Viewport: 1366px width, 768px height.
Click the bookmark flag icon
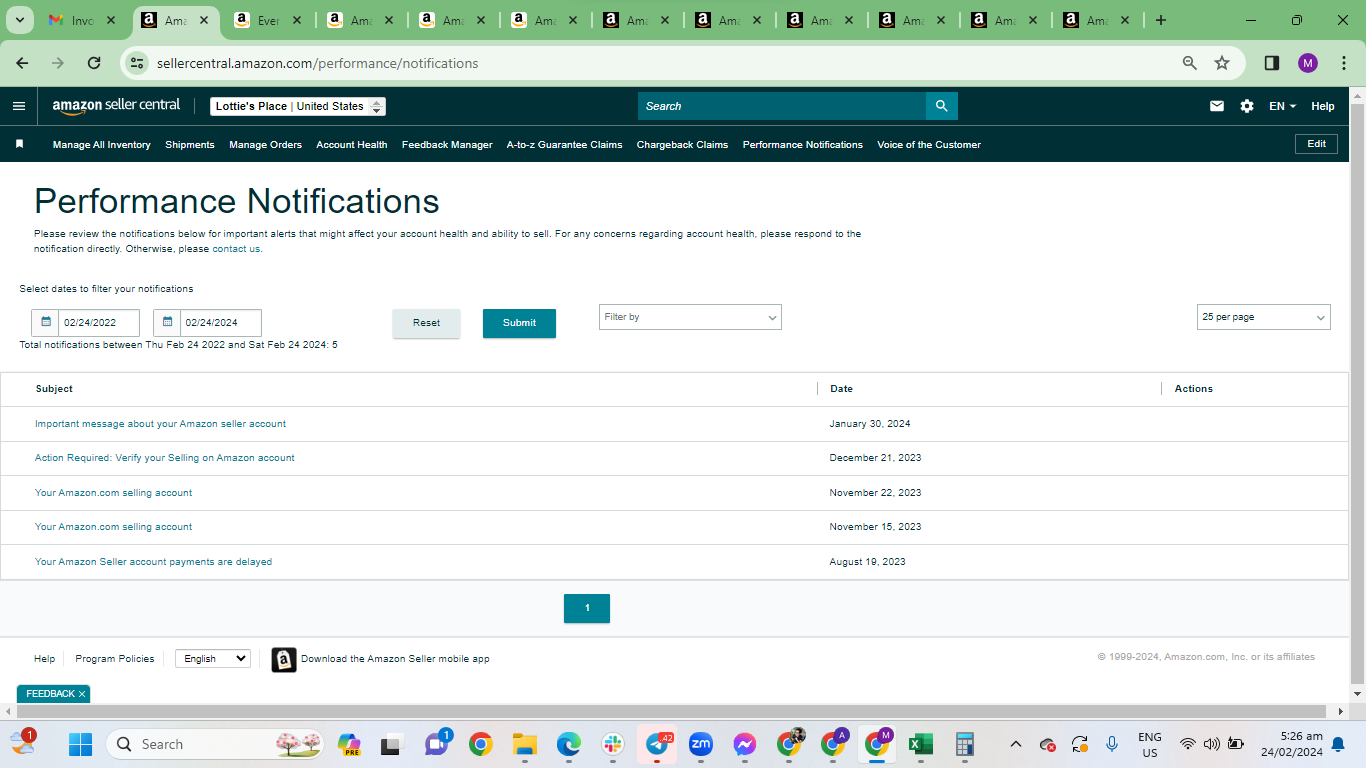coord(19,144)
